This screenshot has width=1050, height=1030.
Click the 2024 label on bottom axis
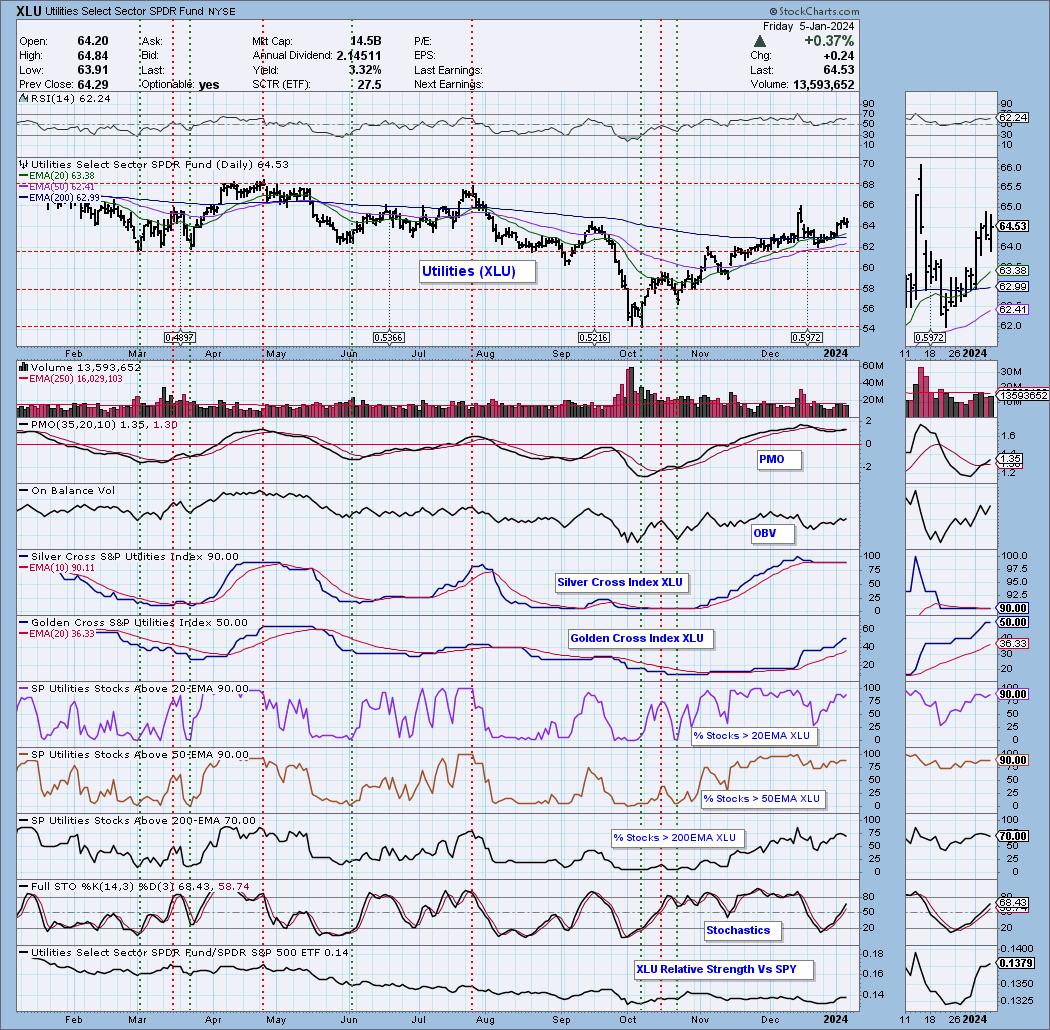pyautogui.click(x=836, y=1019)
